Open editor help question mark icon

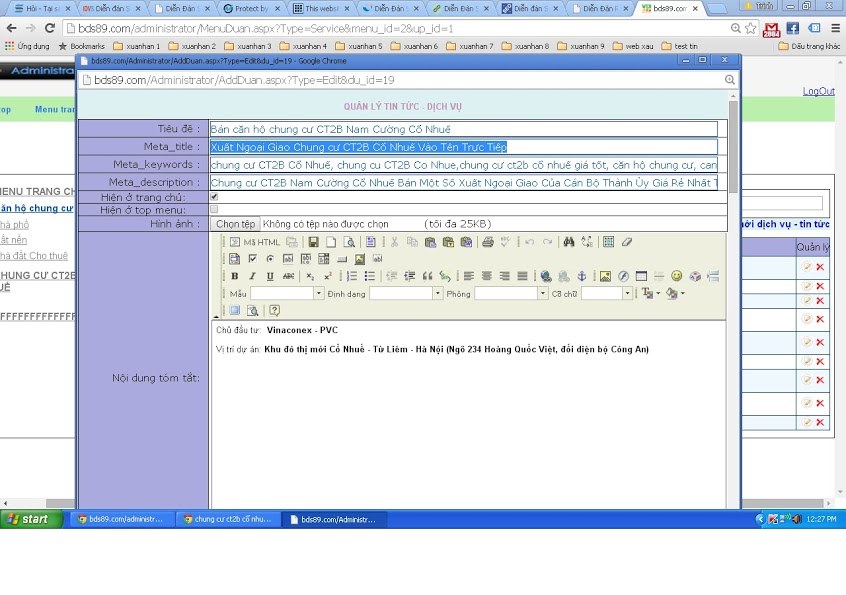pyautogui.click(x=275, y=310)
